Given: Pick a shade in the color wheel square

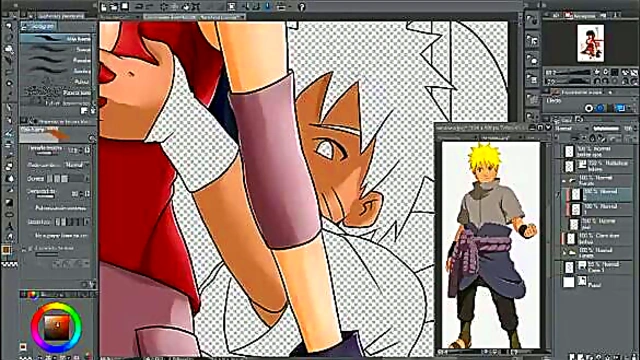Looking at the screenshot, I should (x=57, y=328).
